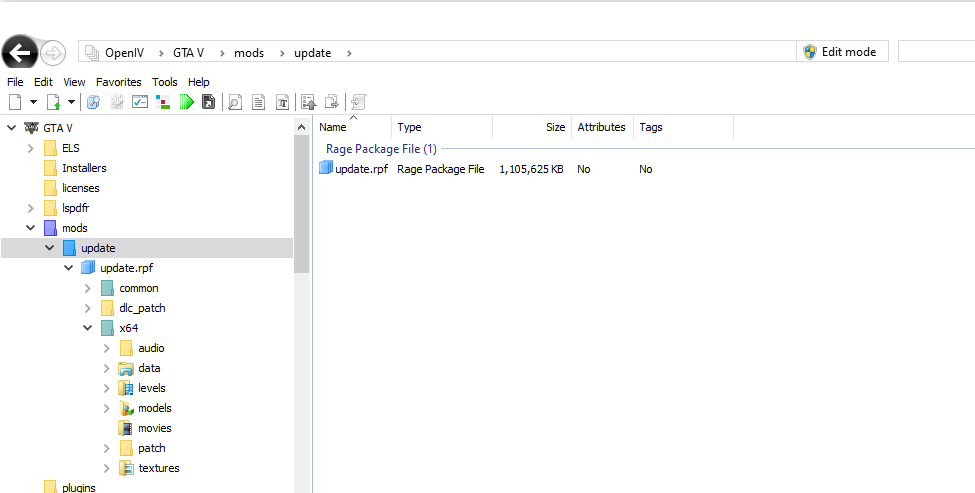Click the greyed validation grid toolbar icon

coord(117,102)
